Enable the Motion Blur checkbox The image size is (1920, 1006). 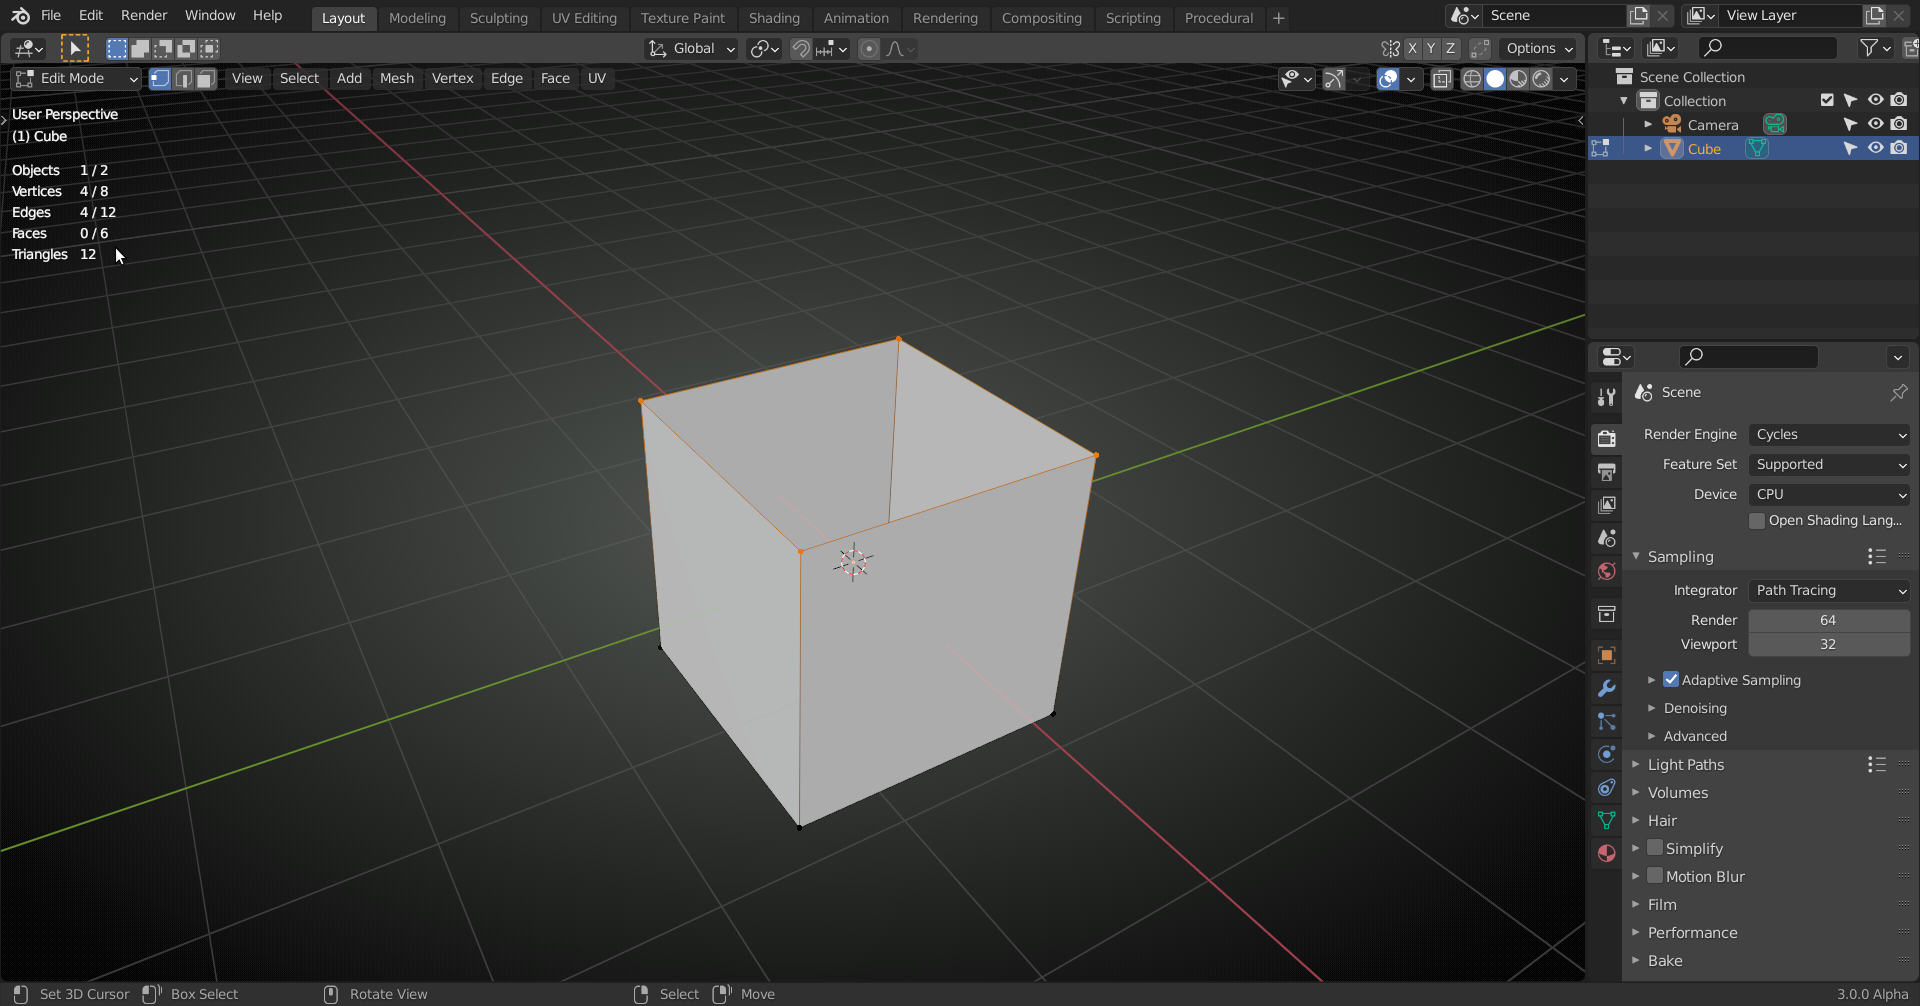(1655, 876)
